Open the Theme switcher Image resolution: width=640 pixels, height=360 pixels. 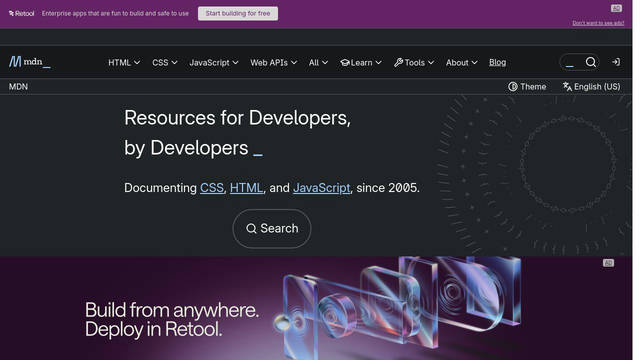[527, 87]
